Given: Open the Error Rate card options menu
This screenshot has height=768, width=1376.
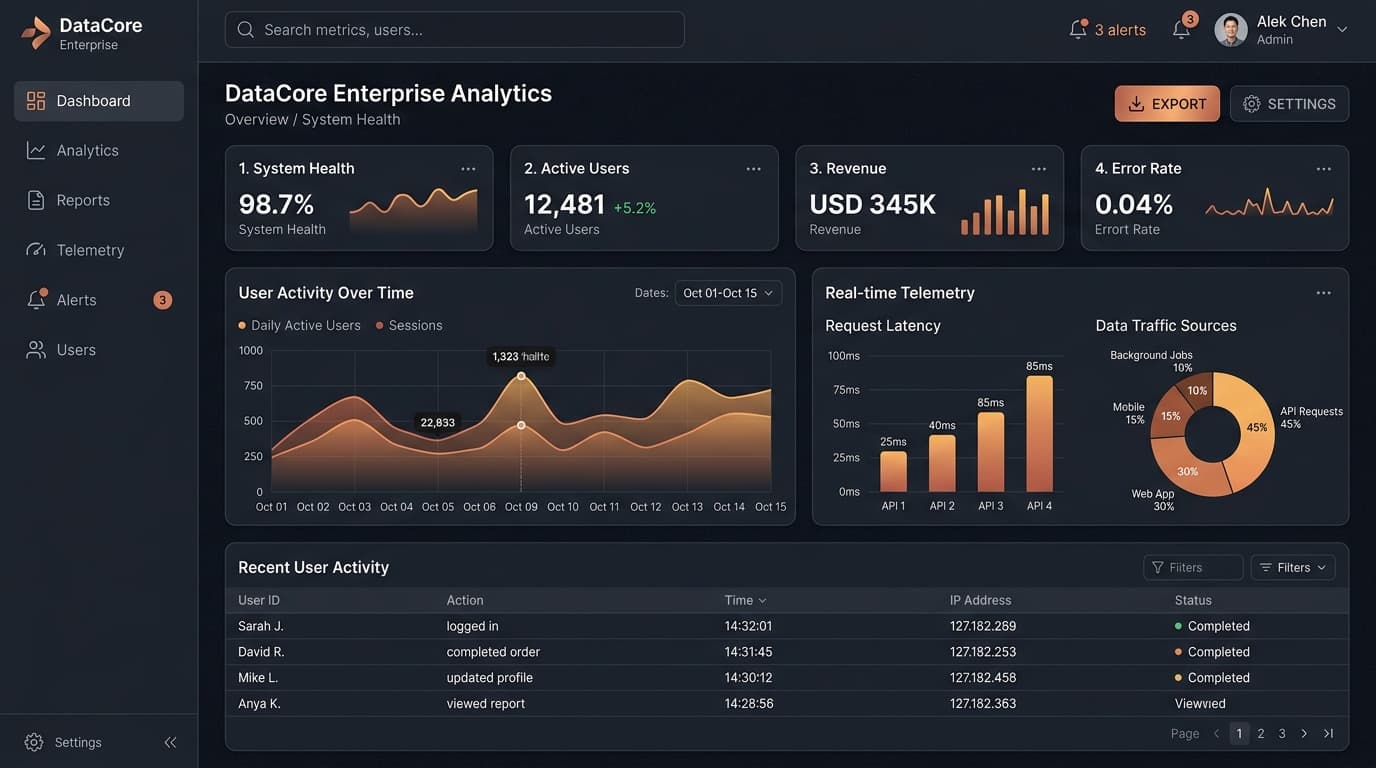Looking at the screenshot, I should [x=1324, y=169].
